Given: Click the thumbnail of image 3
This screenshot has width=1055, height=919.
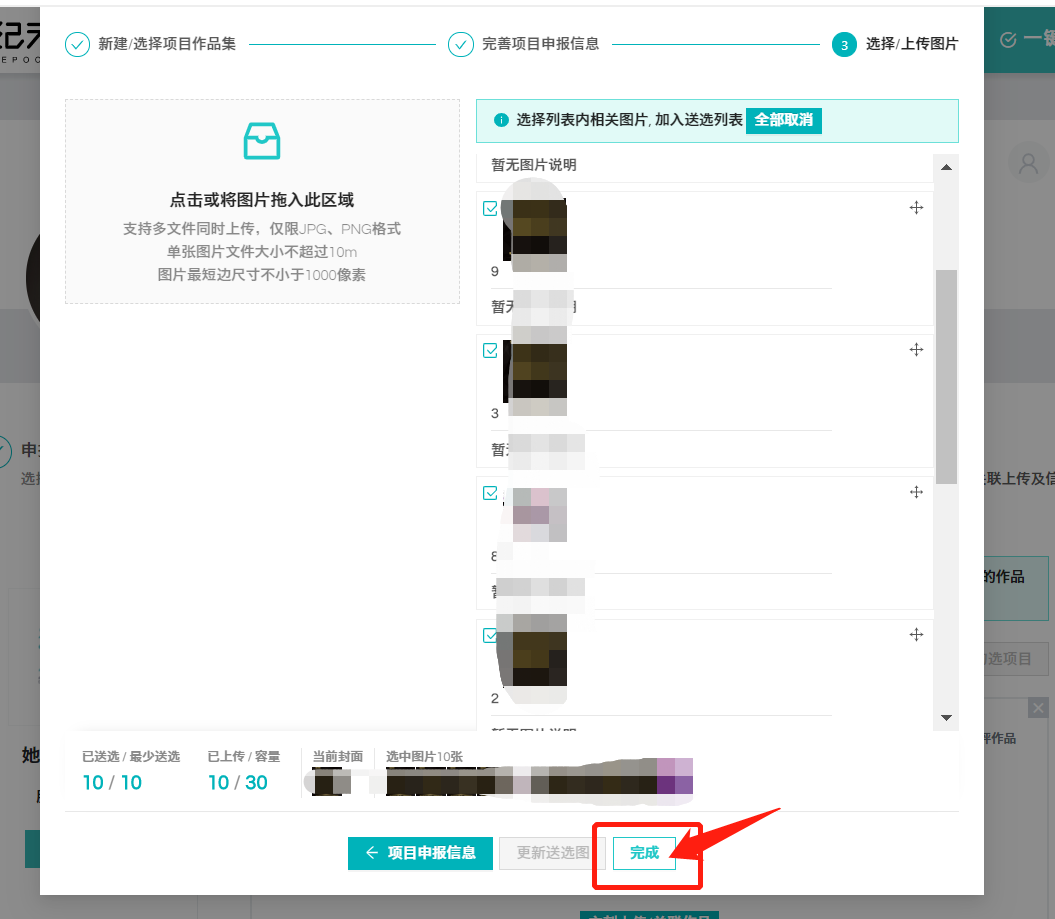Looking at the screenshot, I should (535, 371).
